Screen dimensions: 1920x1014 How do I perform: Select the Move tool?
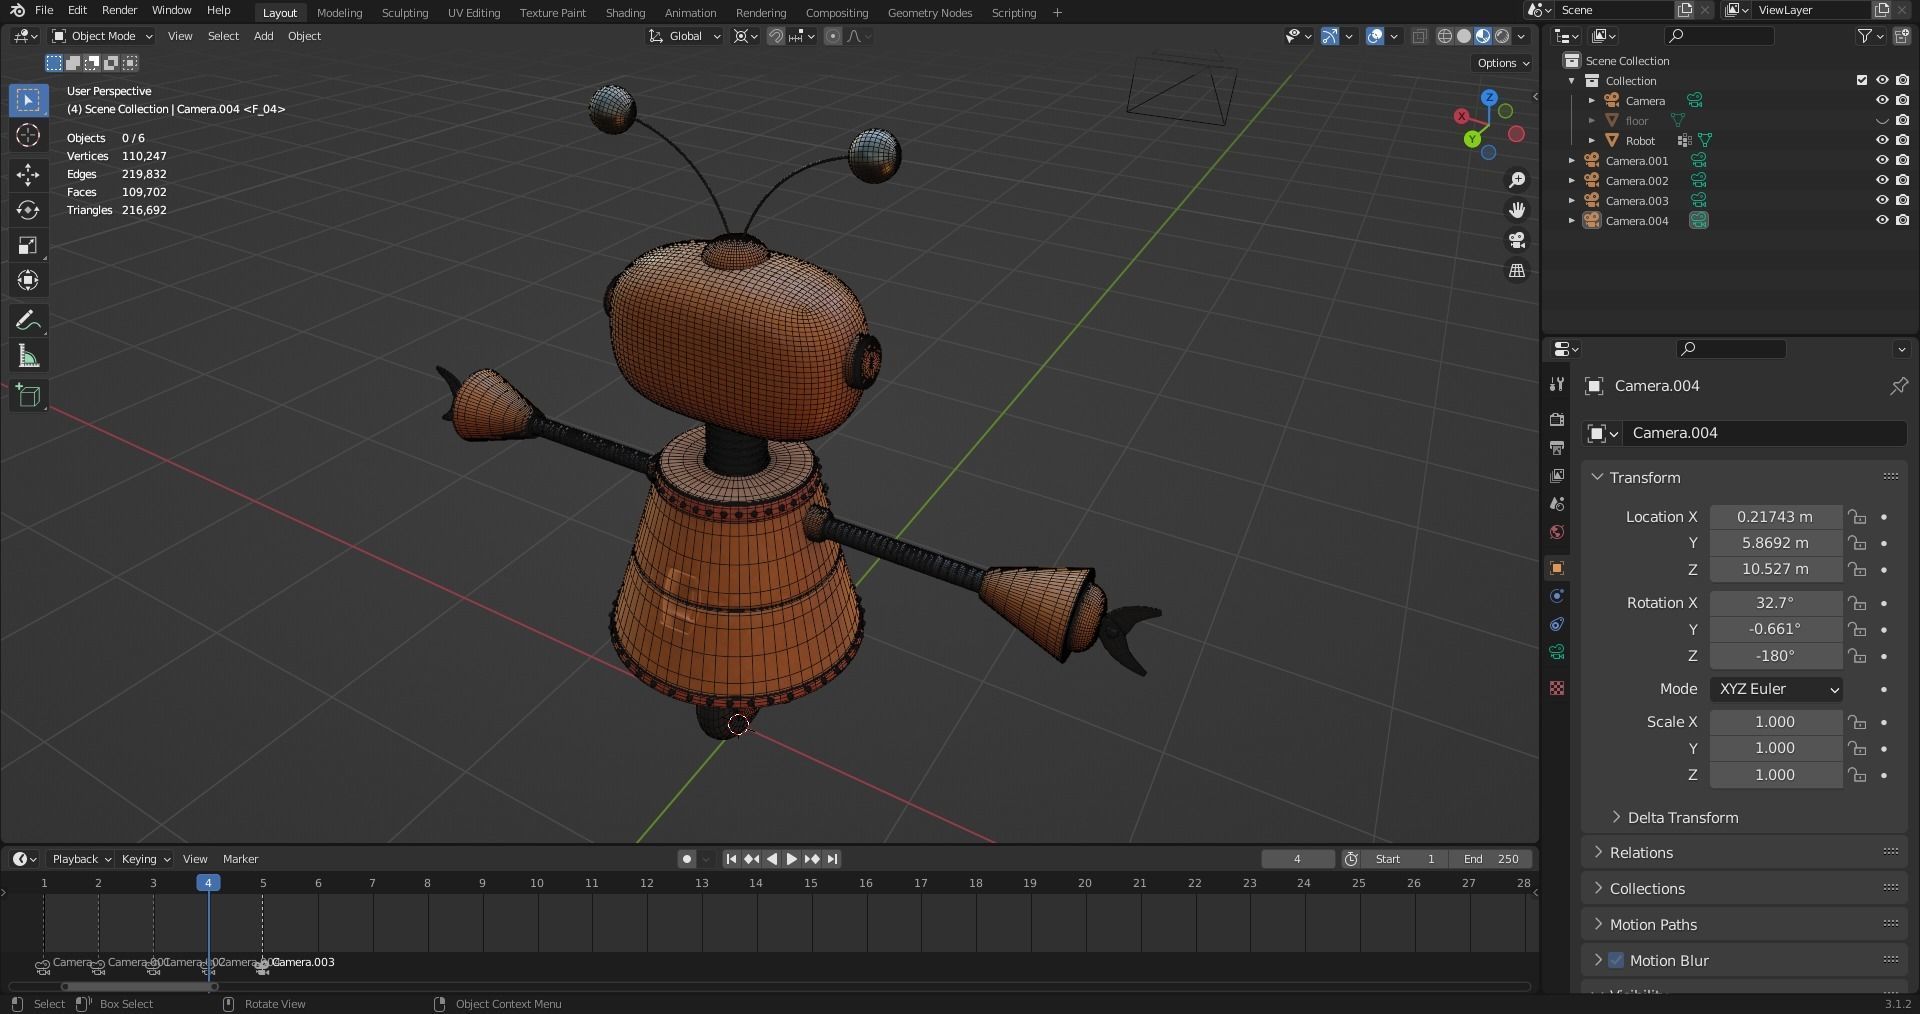coord(28,174)
